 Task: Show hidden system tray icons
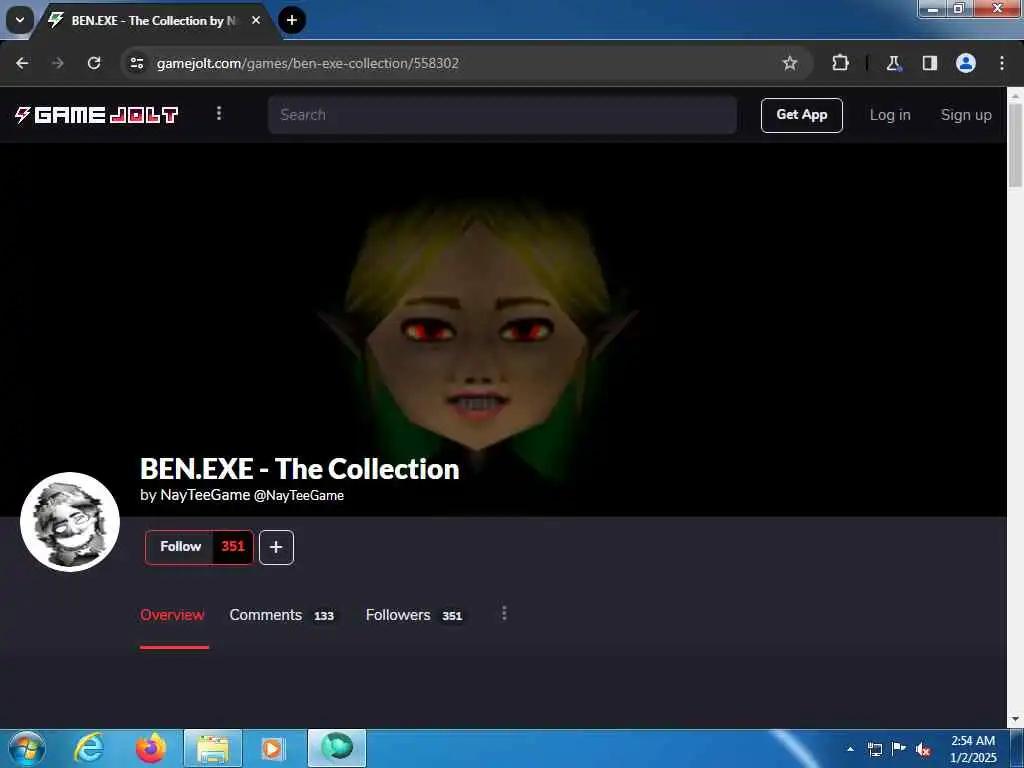click(850, 749)
